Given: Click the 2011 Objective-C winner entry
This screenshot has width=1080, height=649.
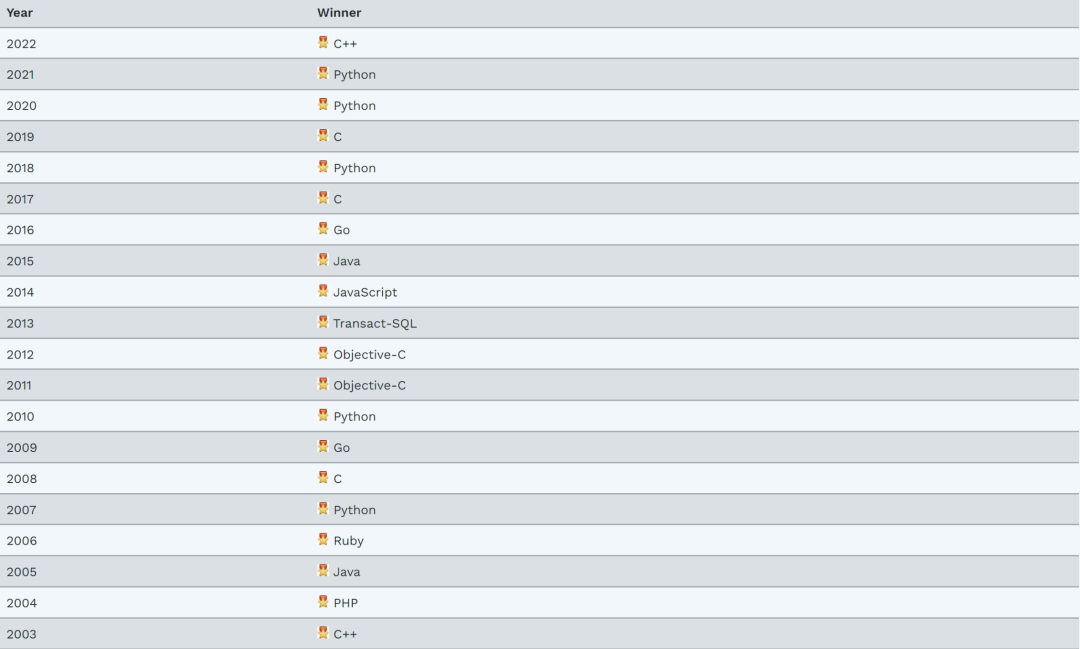Looking at the screenshot, I should pyautogui.click(x=369, y=385).
